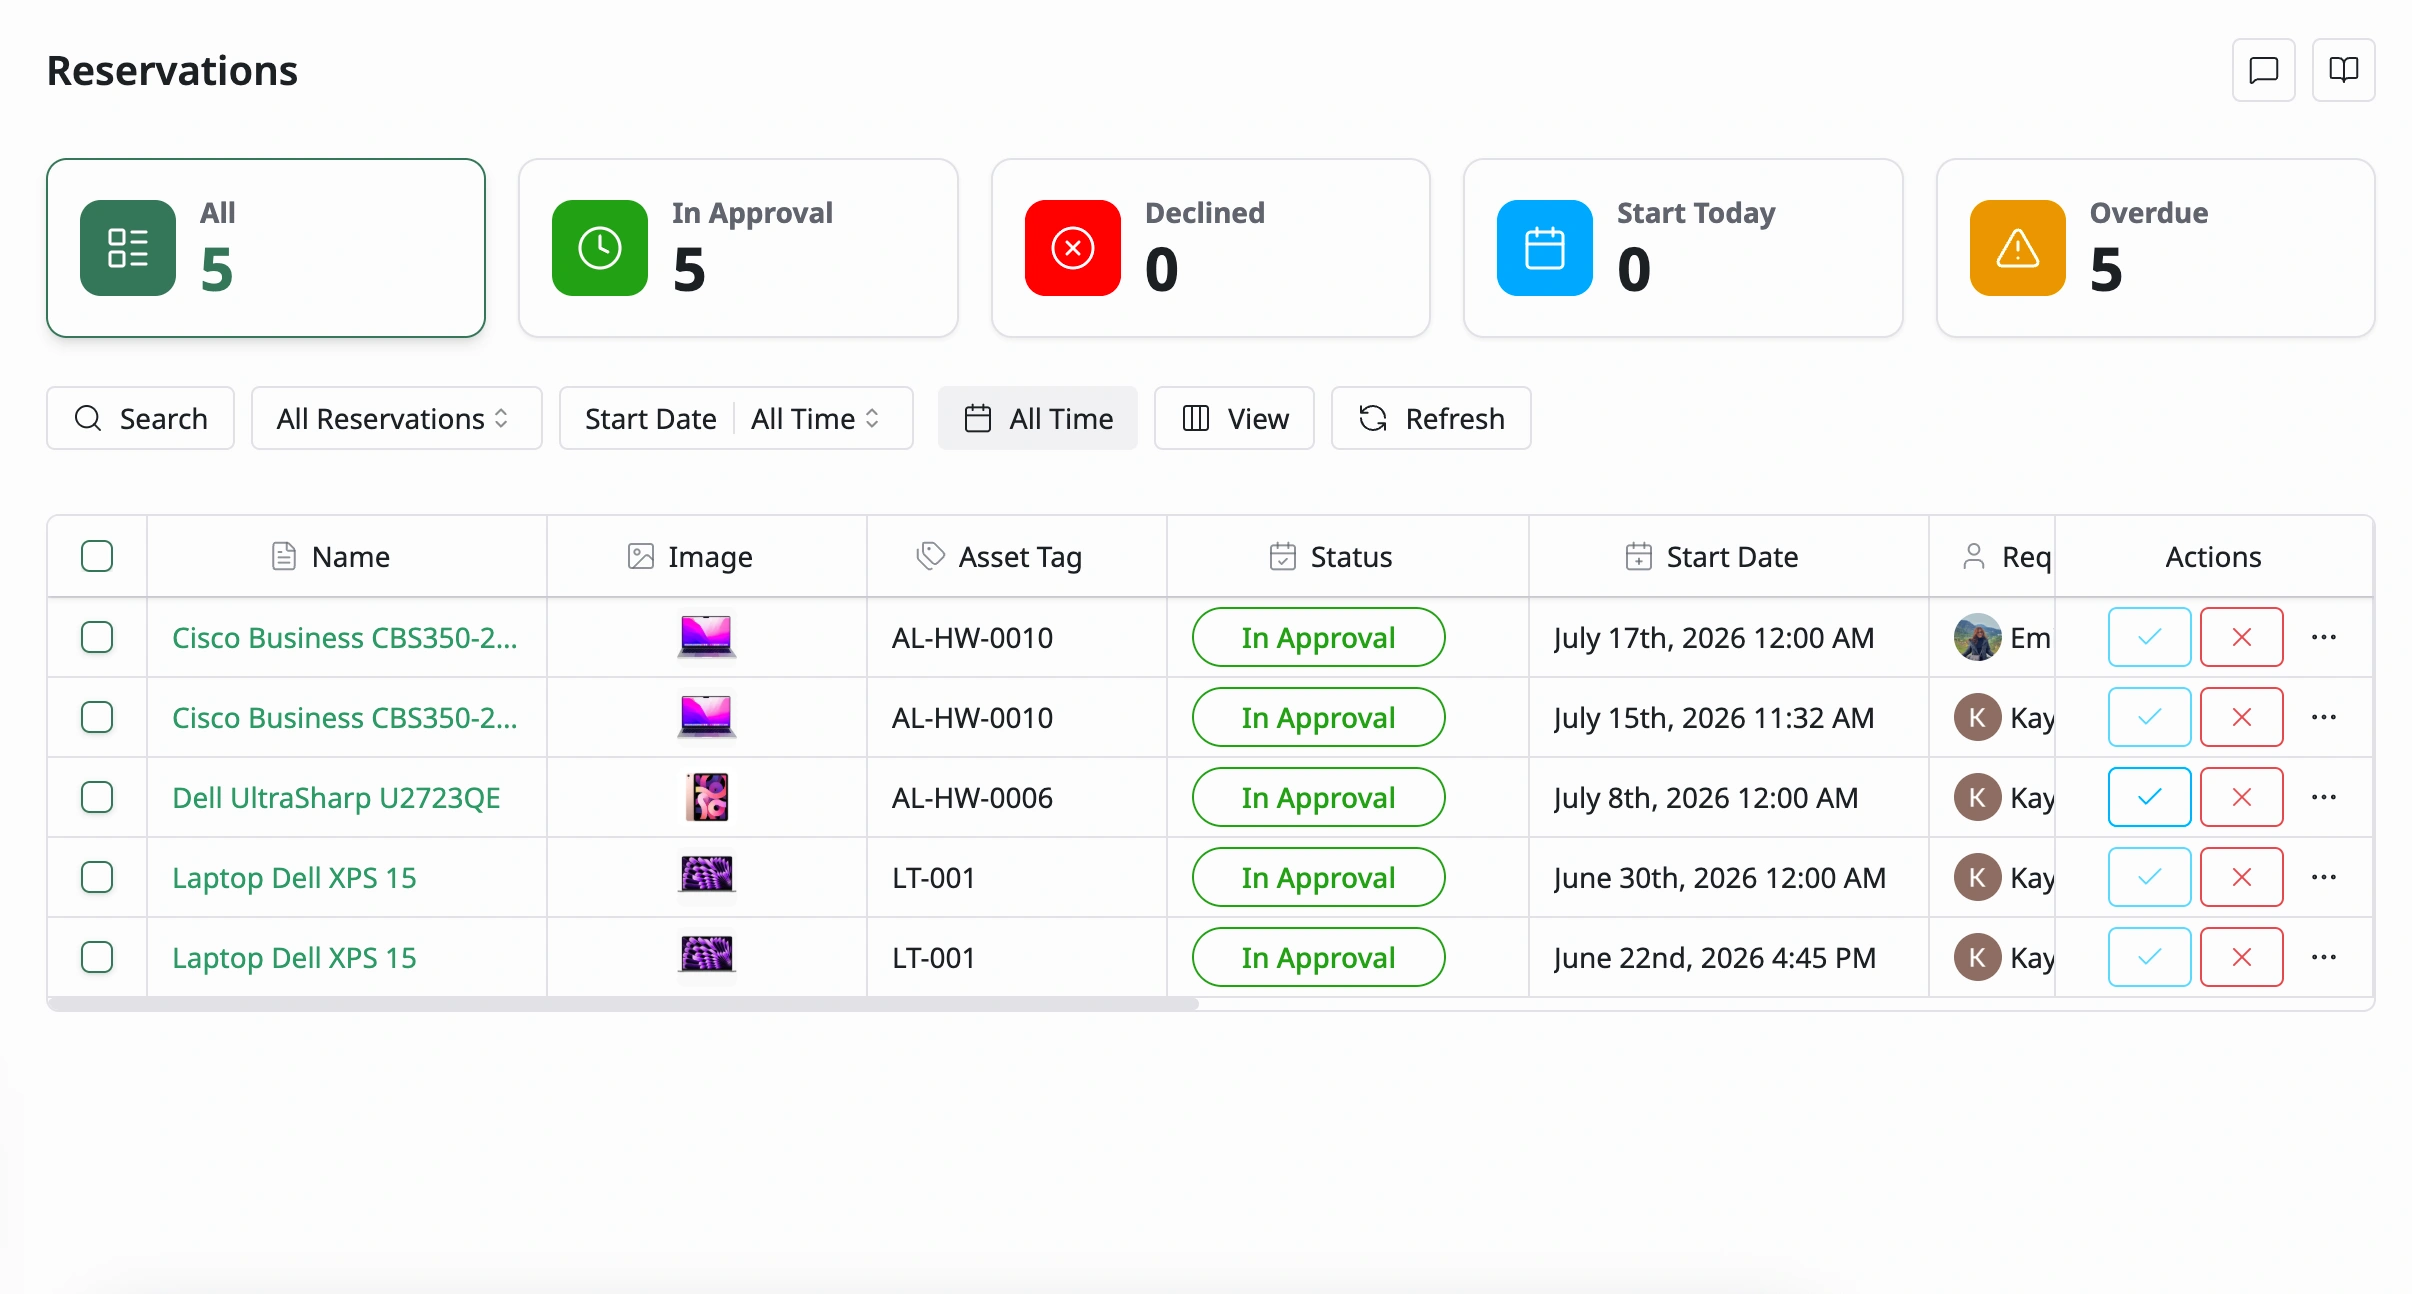This screenshot has height=1294, width=2412.
Task: Check the June 22nd Laptop Dell XPS checkbox
Action: (97, 957)
